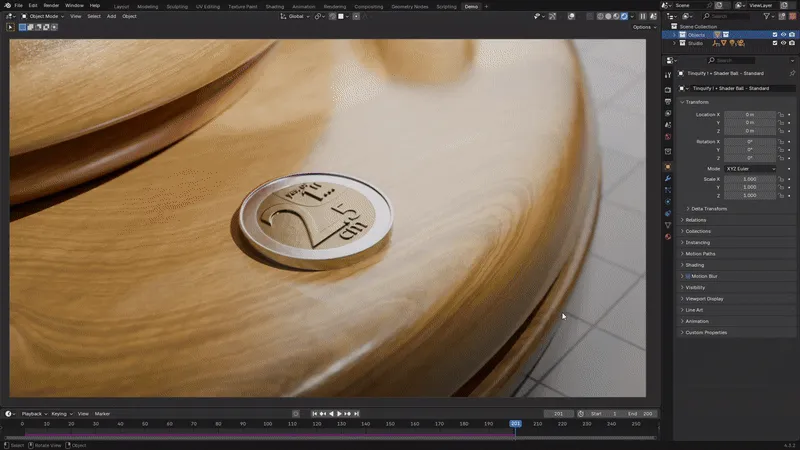800x450 pixels.
Task: Select the Tool properties tab icon
Action: [x=668, y=75]
